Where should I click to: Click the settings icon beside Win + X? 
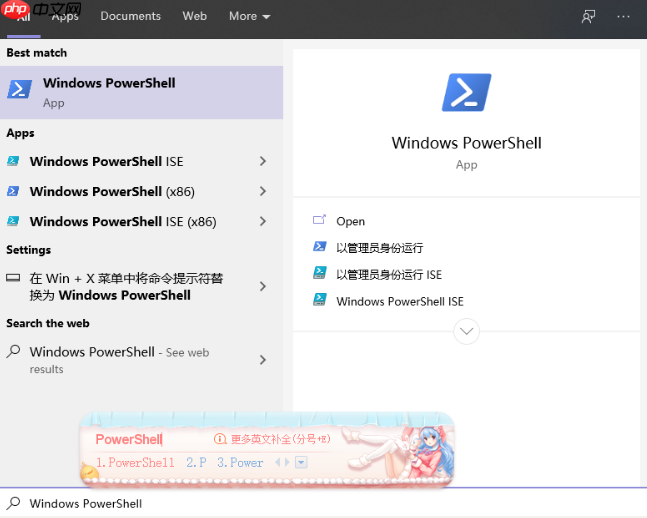pyautogui.click(x=13, y=278)
